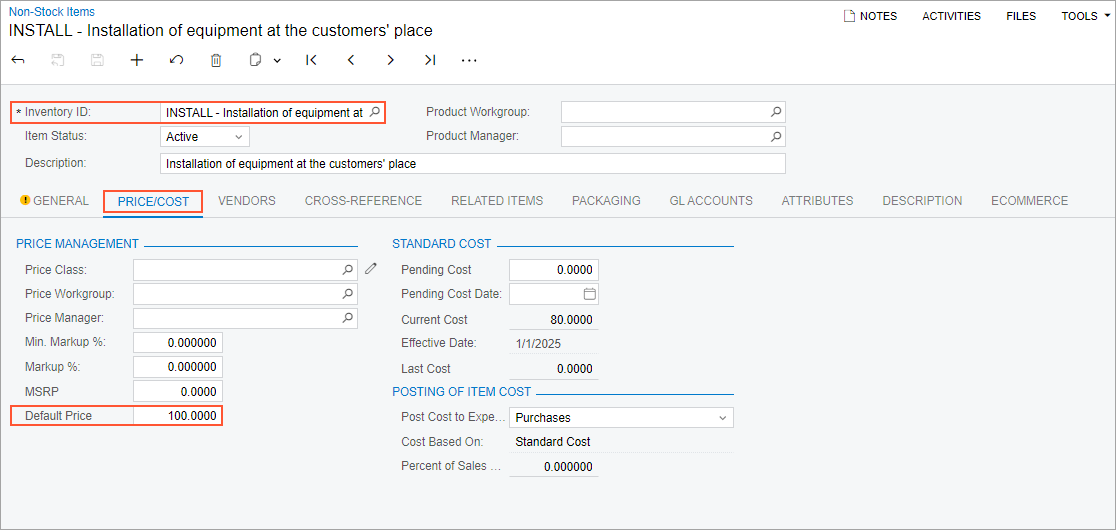This screenshot has width=1116, height=530.
Task: Open Post Cost to Expense dropdown
Action: (722, 418)
